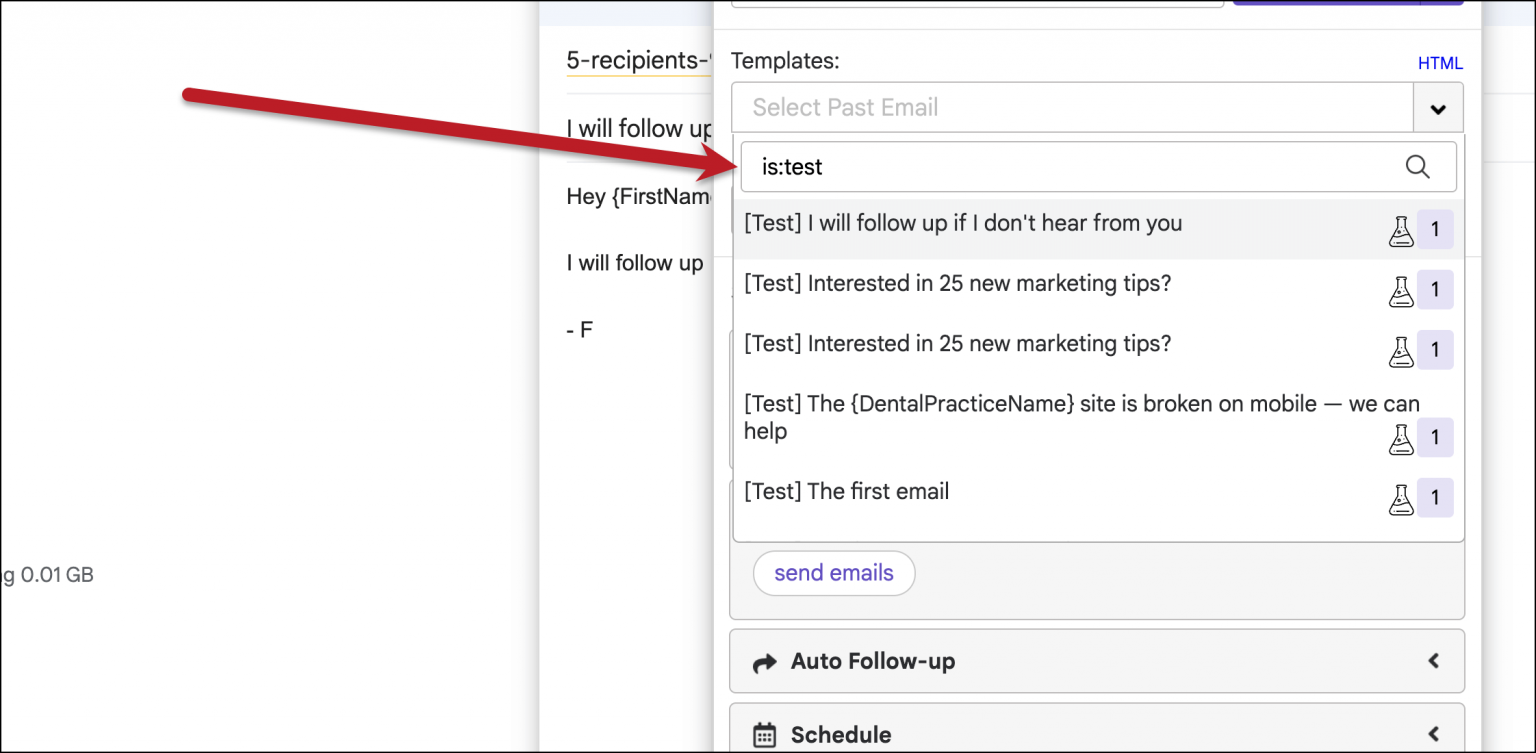Click the "1" count badge beside "[Test] The first email"
1536x753 pixels.
coord(1436,498)
